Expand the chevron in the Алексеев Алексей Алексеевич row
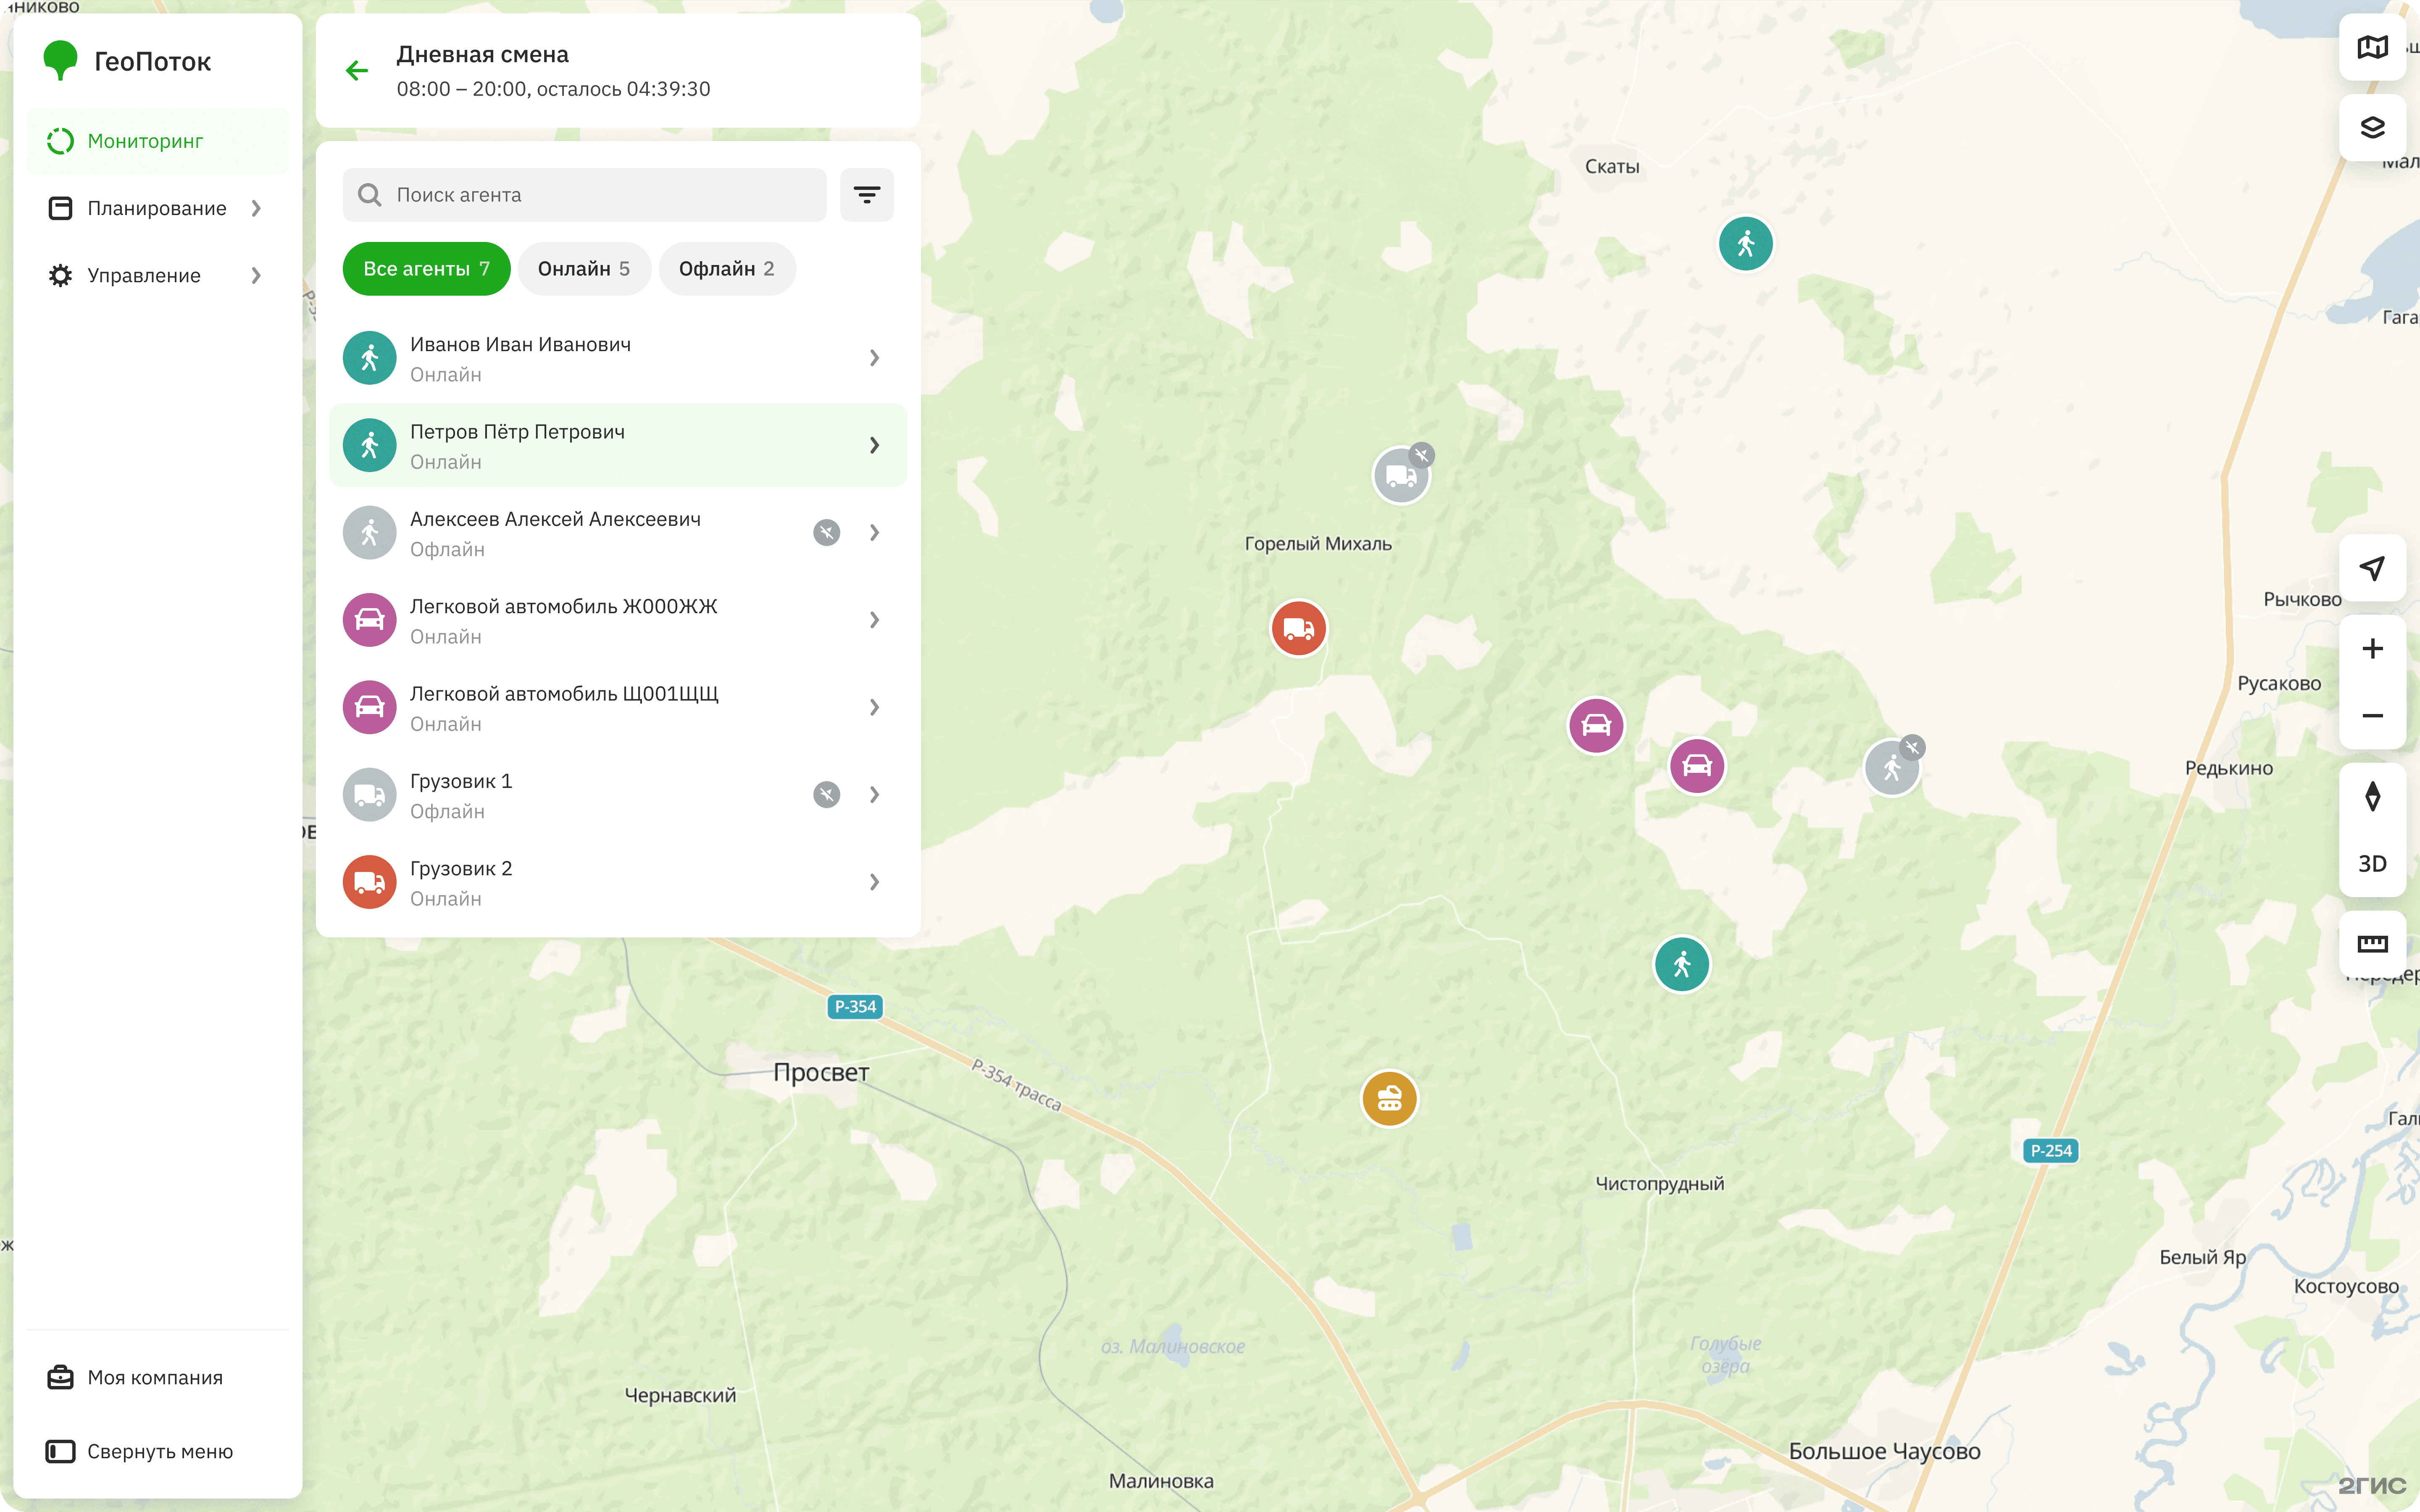Viewport: 2420px width, 1512px height. point(874,532)
